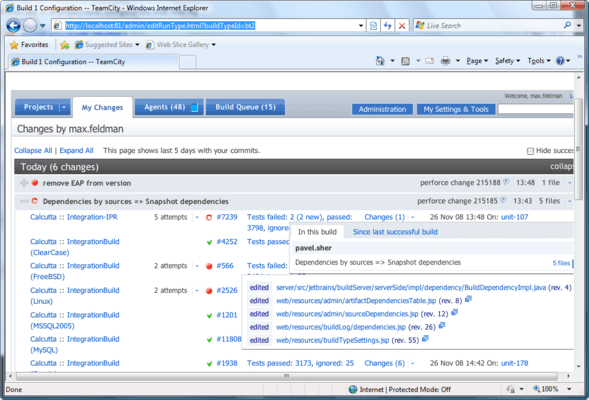This screenshot has height=400, width=589.
Task: Open Suggested Sites dropdown
Action: point(137,45)
